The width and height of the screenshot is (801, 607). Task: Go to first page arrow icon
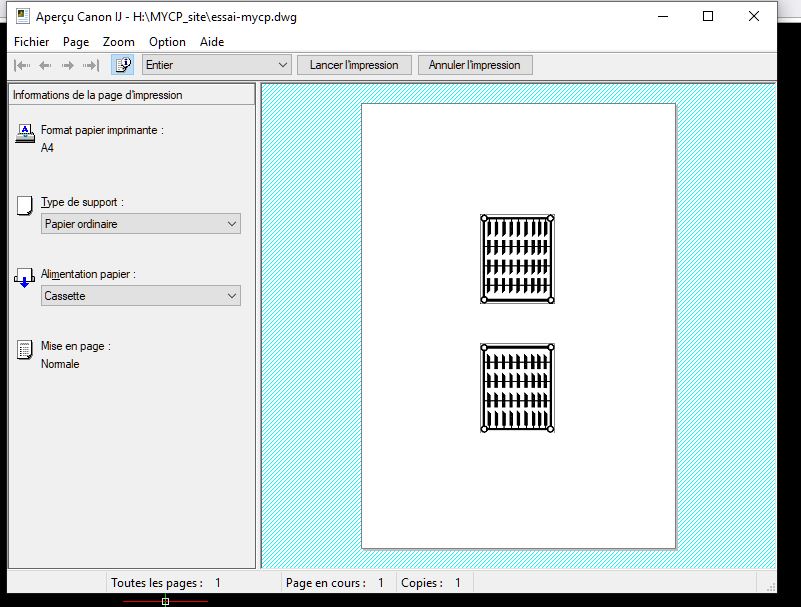[22, 65]
